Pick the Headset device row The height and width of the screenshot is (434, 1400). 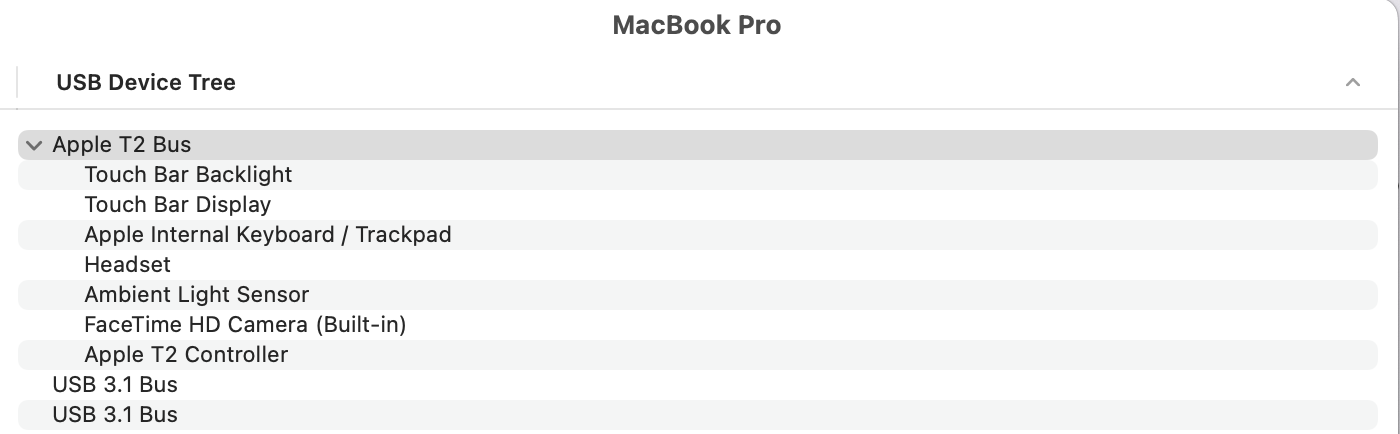point(127,265)
